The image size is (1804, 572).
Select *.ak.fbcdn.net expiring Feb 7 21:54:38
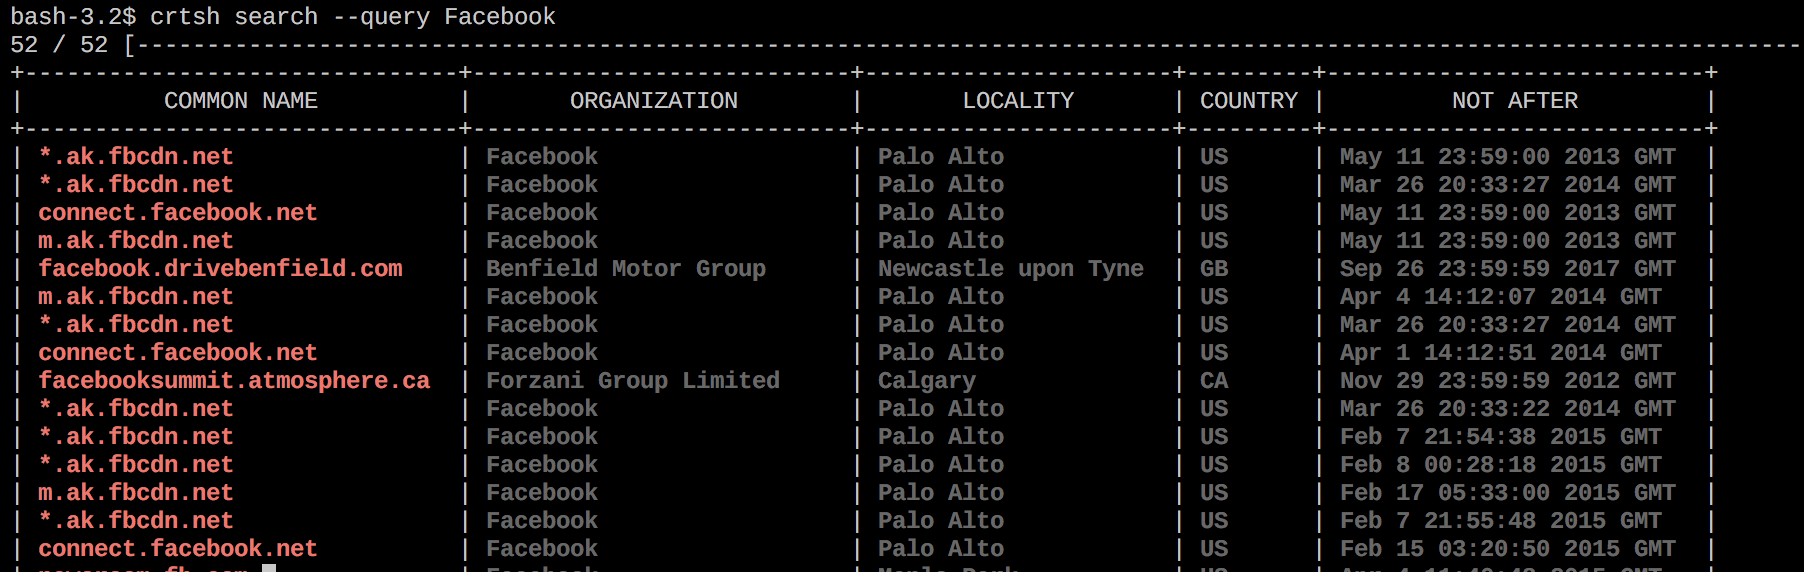click(x=136, y=437)
